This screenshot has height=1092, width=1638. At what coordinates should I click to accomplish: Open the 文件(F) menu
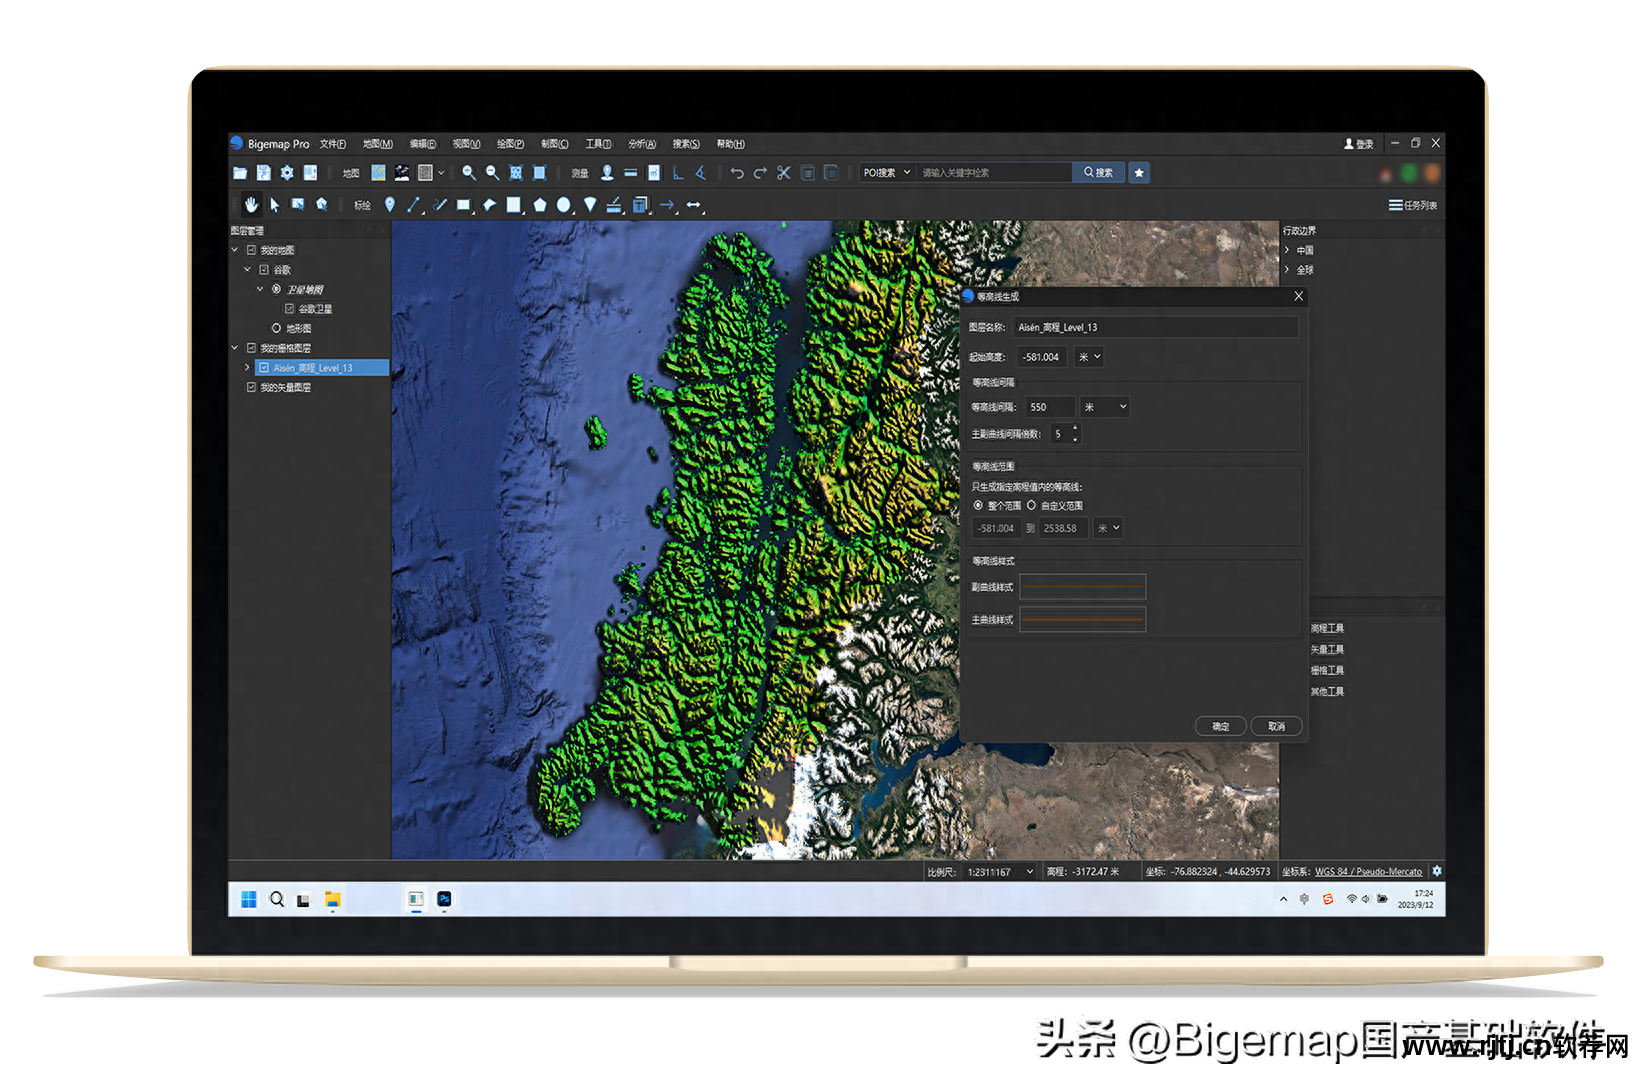[333, 144]
